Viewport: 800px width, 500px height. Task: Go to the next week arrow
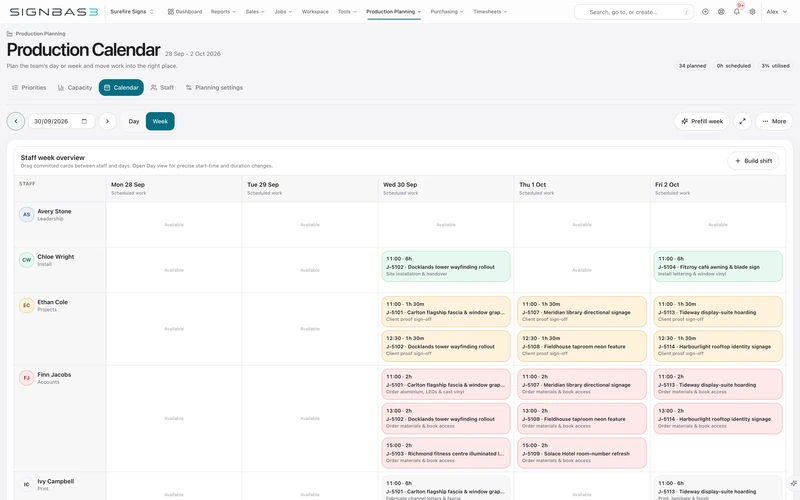pyautogui.click(x=107, y=121)
